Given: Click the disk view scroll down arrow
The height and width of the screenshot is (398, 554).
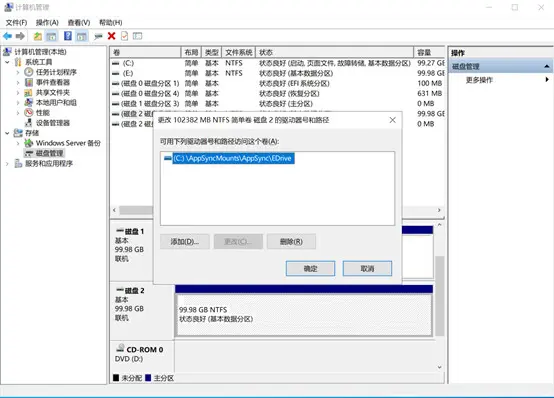Looking at the screenshot, I should tap(440, 368).
